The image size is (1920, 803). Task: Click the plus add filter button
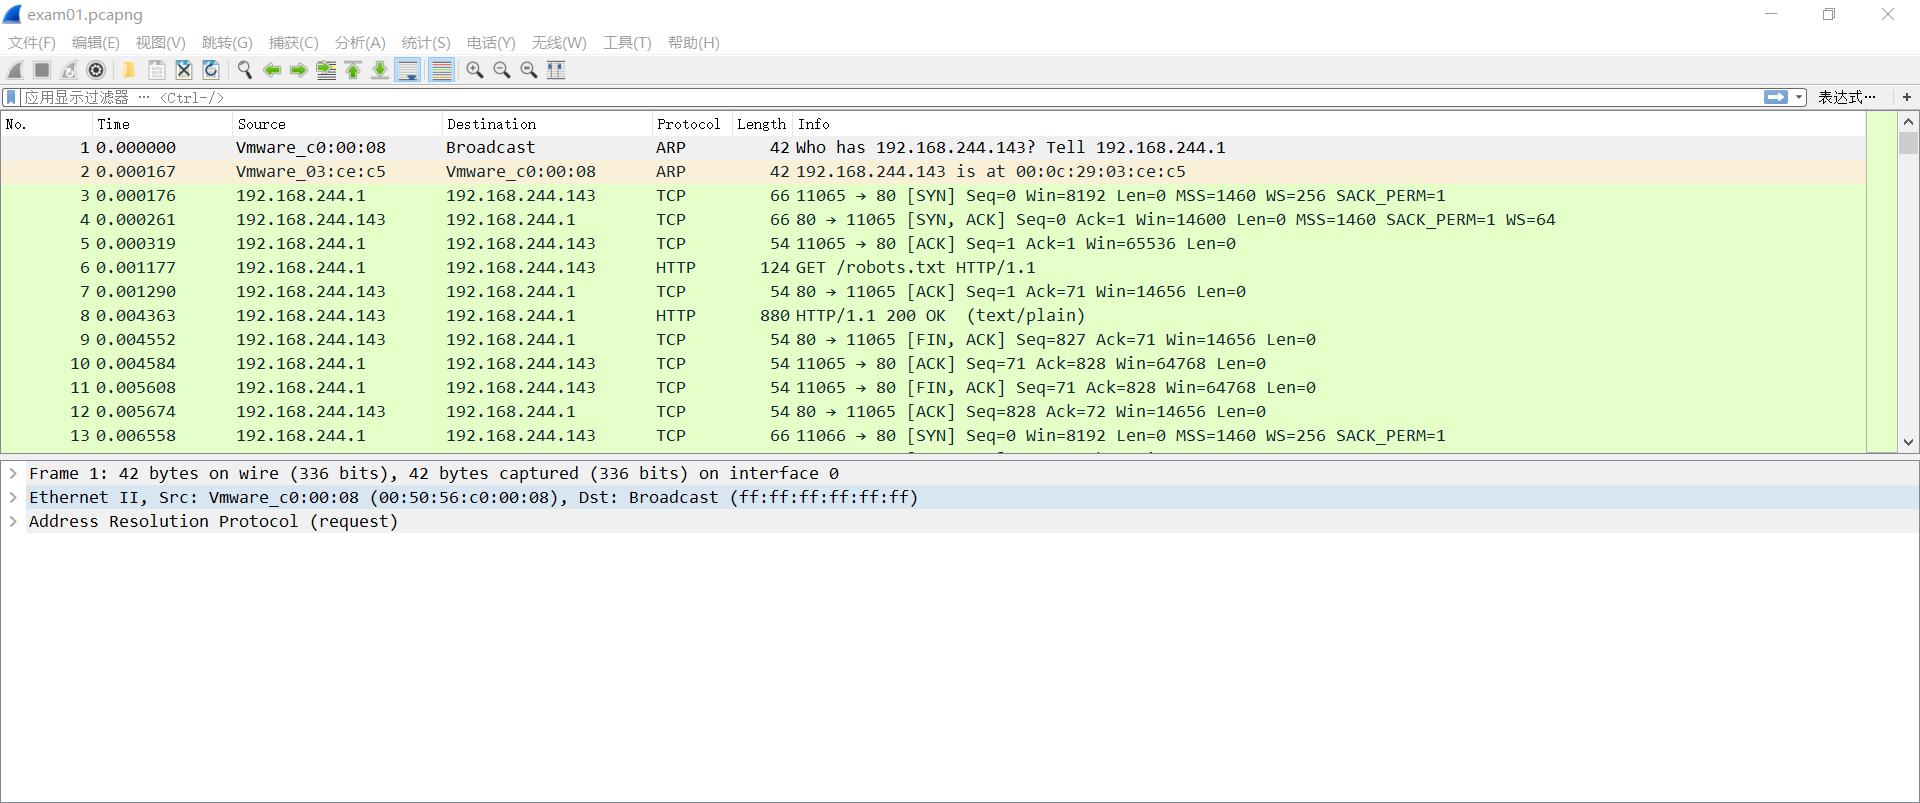(x=1906, y=97)
